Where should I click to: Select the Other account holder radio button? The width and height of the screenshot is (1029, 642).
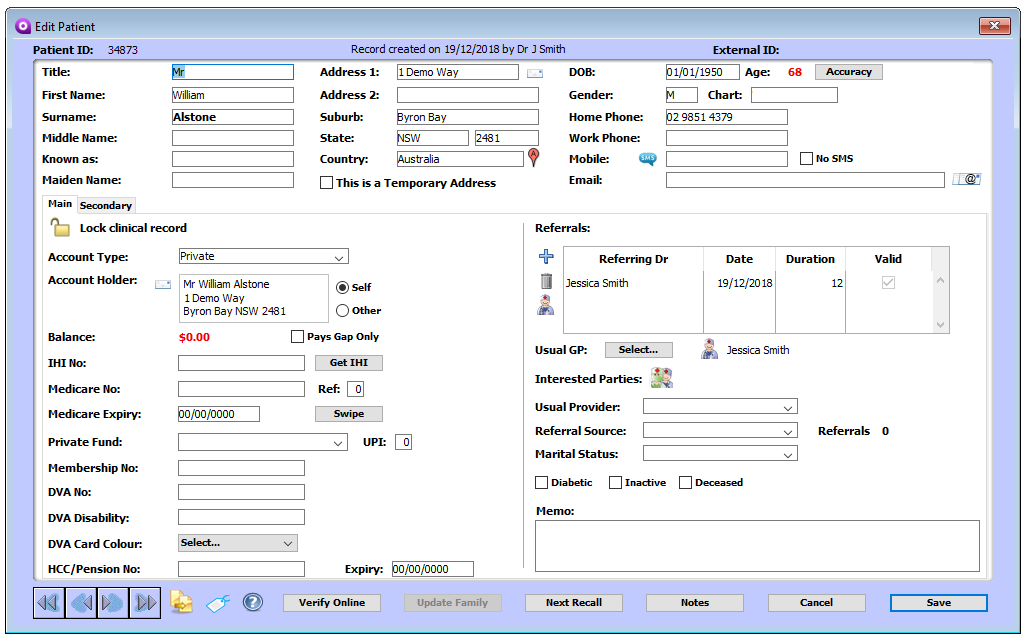pyautogui.click(x=342, y=310)
